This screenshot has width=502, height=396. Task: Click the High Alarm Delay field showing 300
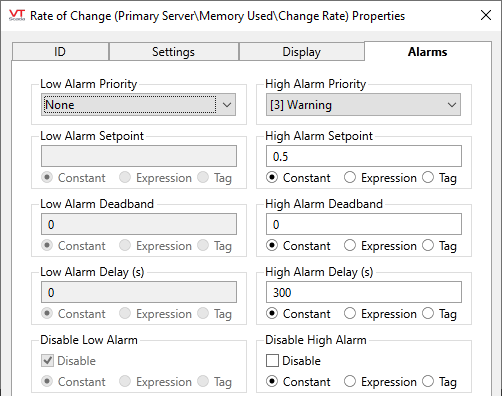[364, 292]
